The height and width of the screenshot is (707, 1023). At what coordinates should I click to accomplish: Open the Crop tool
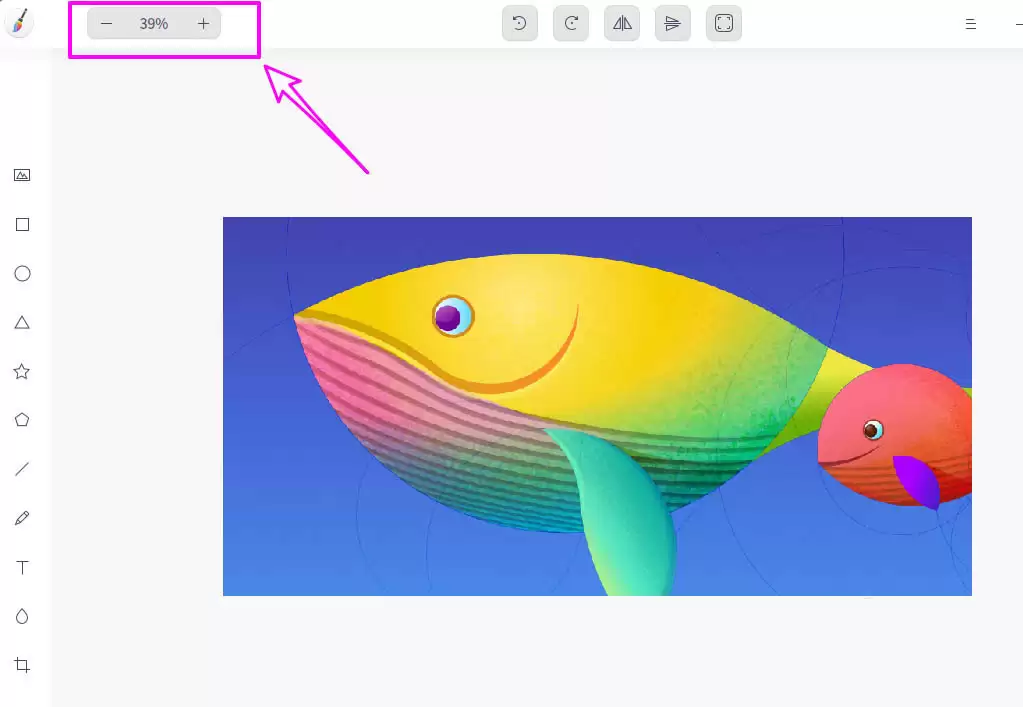tap(22, 665)
